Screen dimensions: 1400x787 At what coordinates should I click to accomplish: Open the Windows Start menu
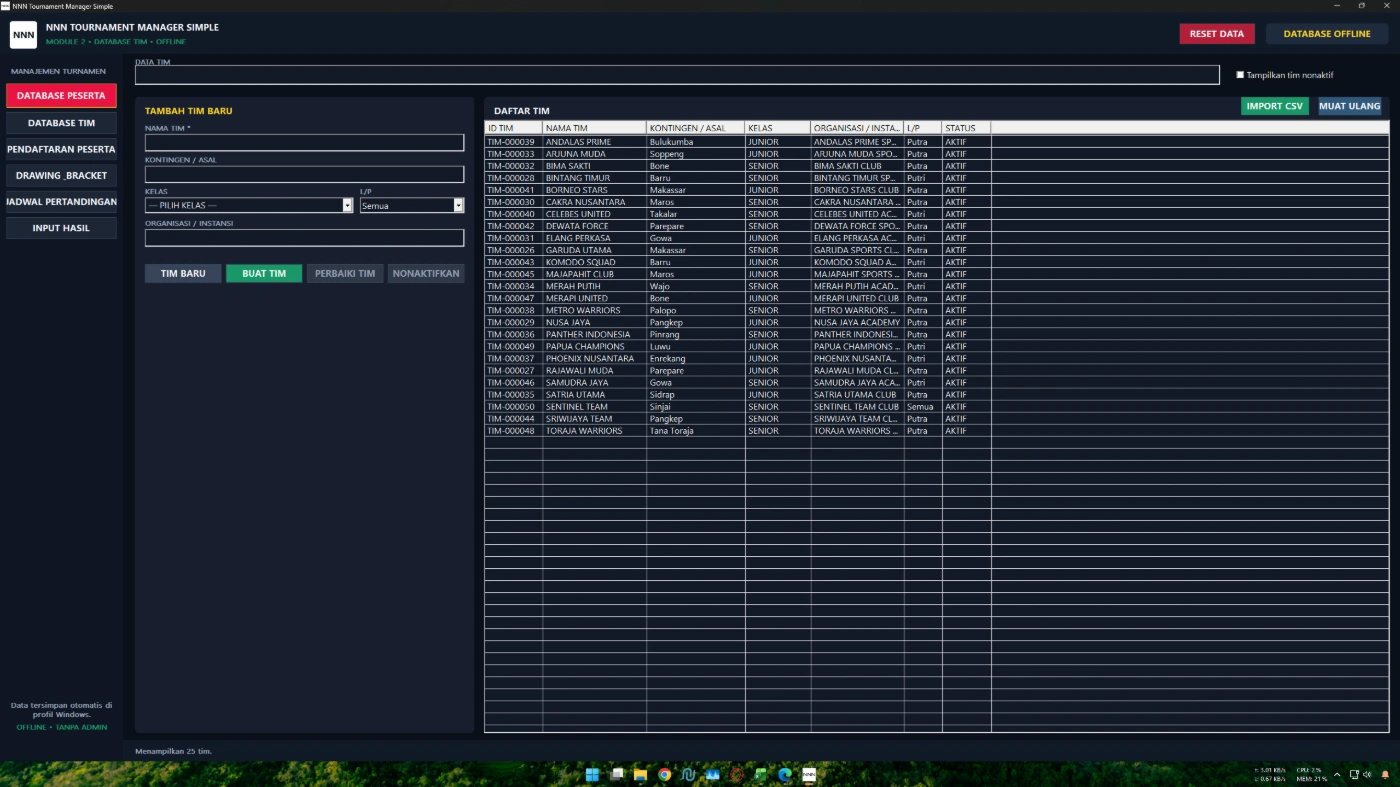[592, 774]
